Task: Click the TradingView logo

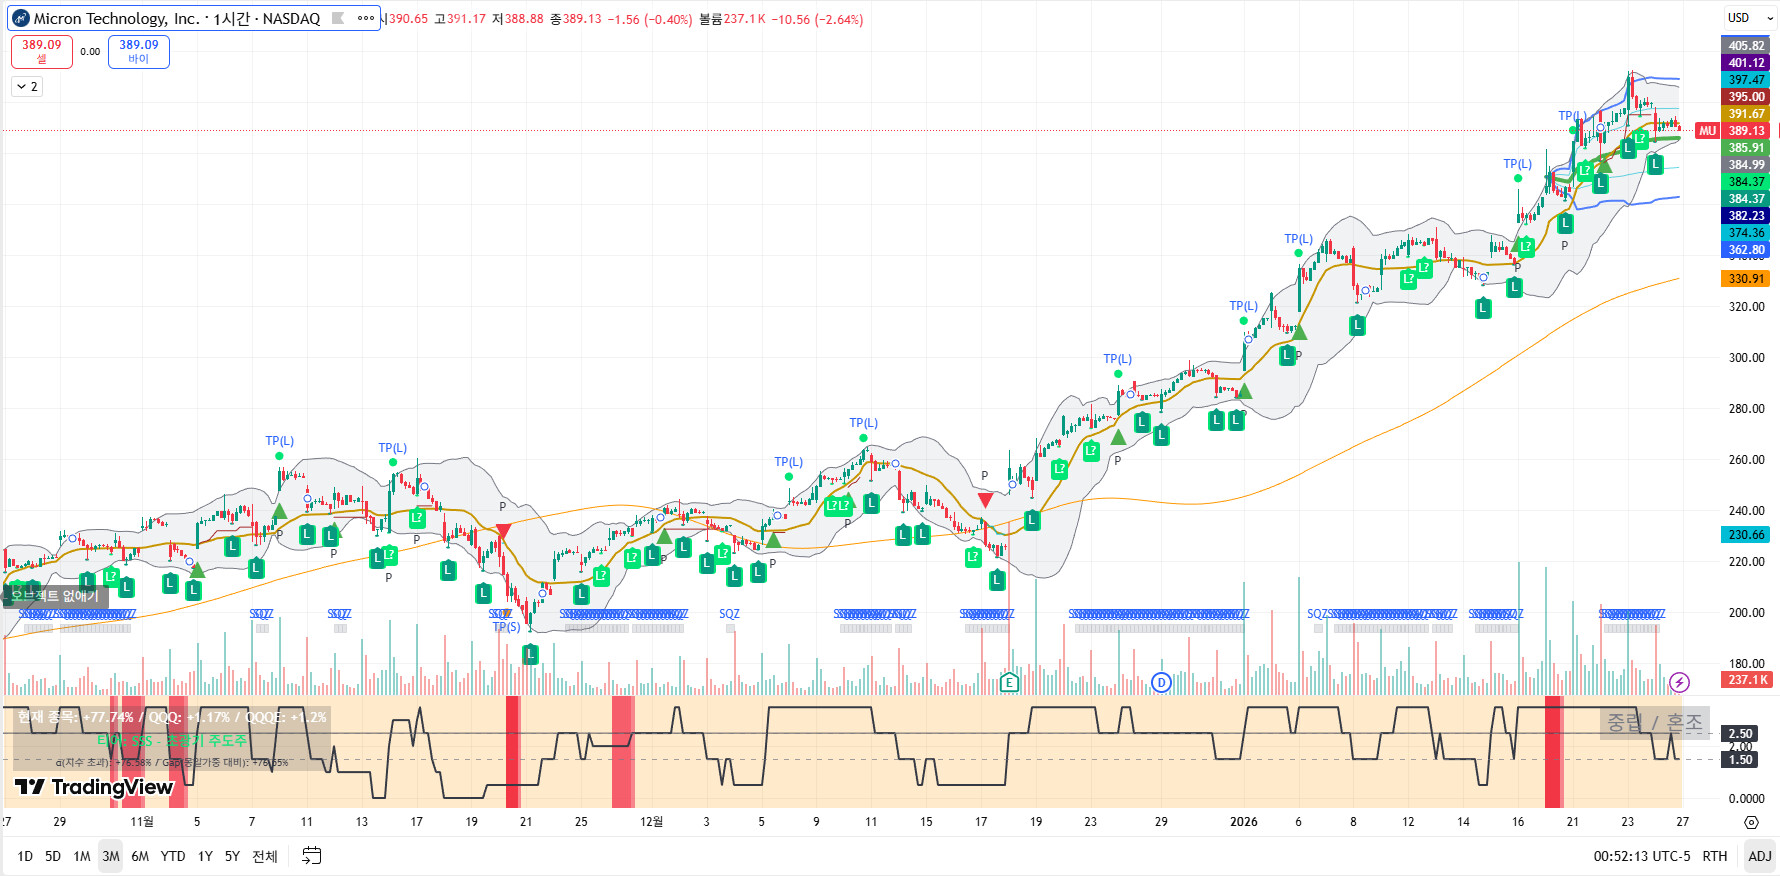Action: (95, 787)
